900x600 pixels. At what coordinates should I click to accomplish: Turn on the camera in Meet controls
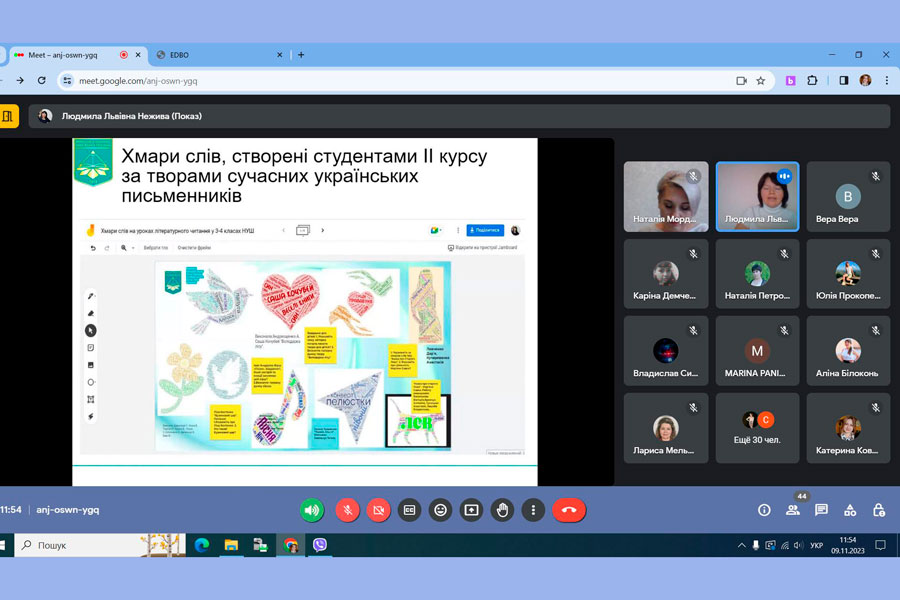click(378, 510)
